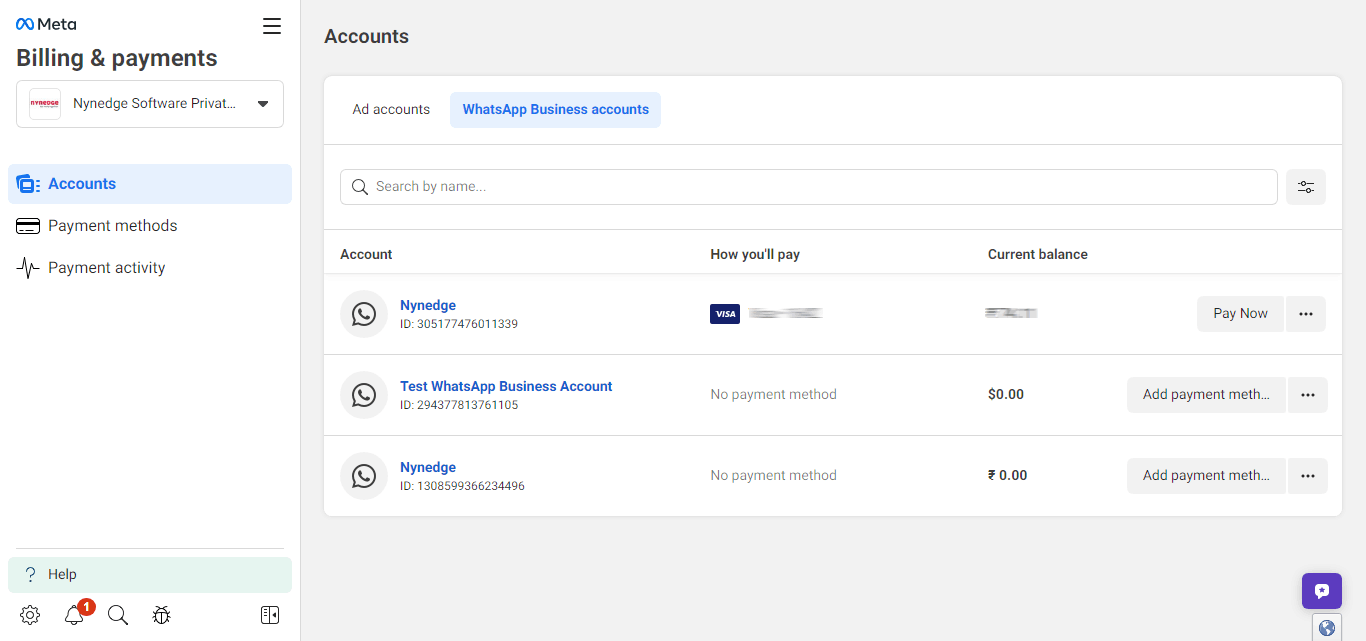
Task: Click the ₹ 0.00 balance value
Action: pos(1008,476)
